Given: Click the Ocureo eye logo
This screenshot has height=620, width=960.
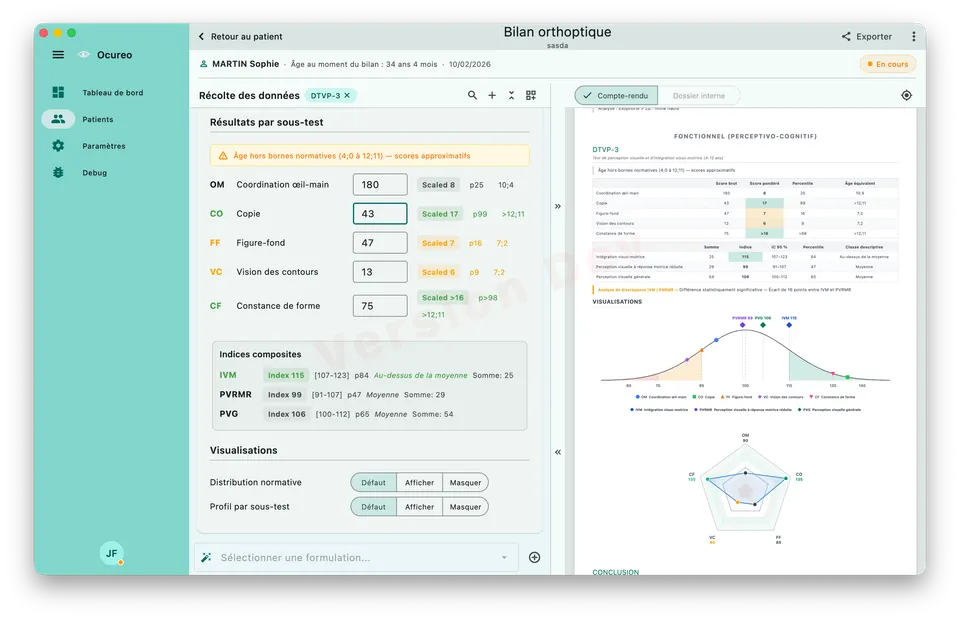Looking at the screenshot, I should 83,54.
